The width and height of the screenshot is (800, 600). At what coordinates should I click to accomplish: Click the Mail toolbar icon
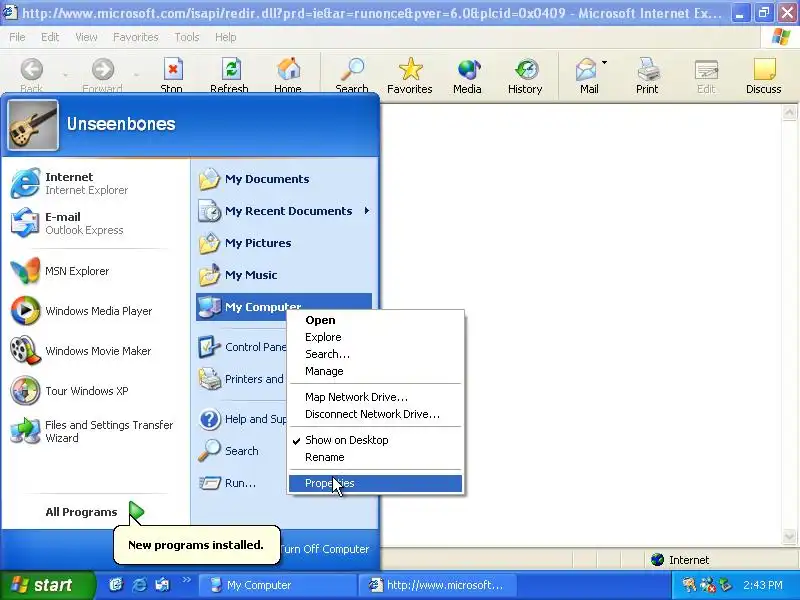pyautogui.click(x=586, y=70)
